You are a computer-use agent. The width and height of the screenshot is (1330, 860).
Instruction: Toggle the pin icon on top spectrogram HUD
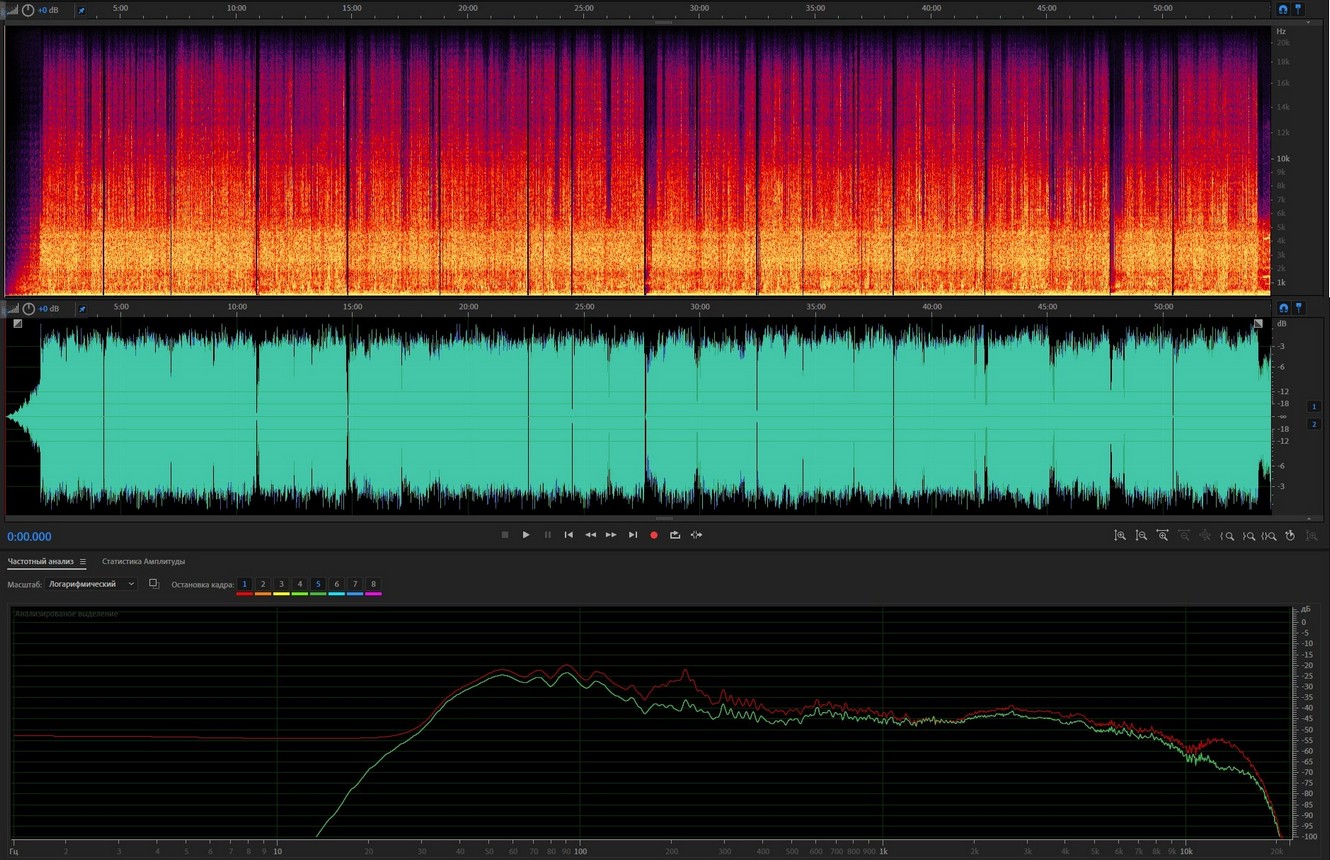tap(81, 10)
